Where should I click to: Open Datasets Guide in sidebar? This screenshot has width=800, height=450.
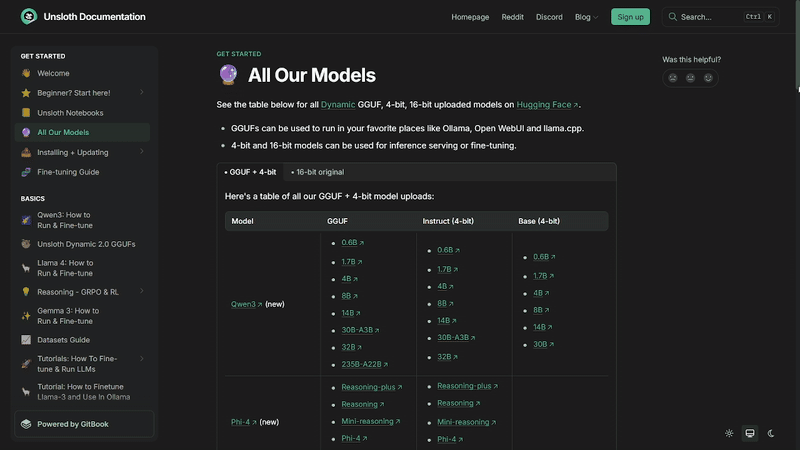pyautogui.click(x=82, y=340)
